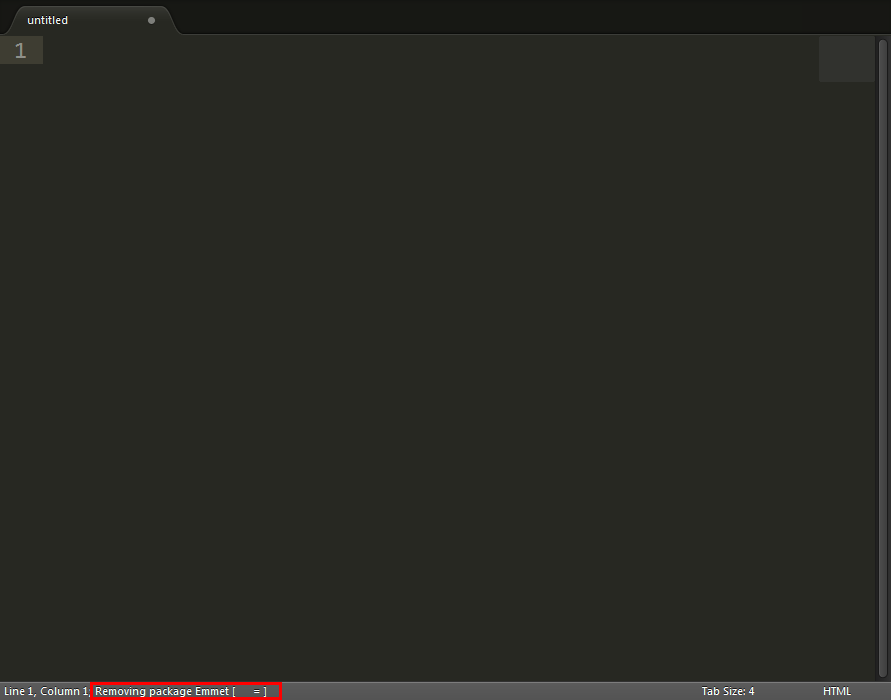The image size is (891, 700).
Task: Click the vertical scrollbar thumb
Action: (x=882, y=358)
